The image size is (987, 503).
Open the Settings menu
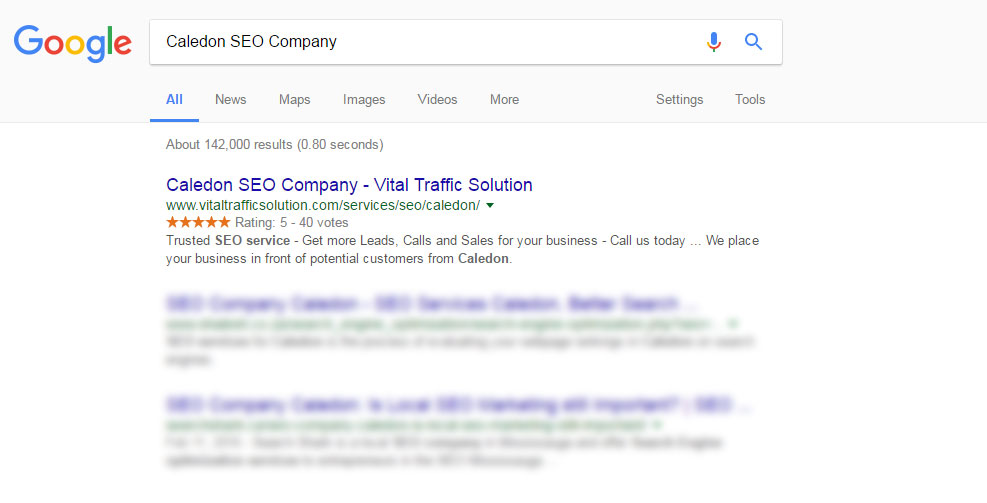679,99
